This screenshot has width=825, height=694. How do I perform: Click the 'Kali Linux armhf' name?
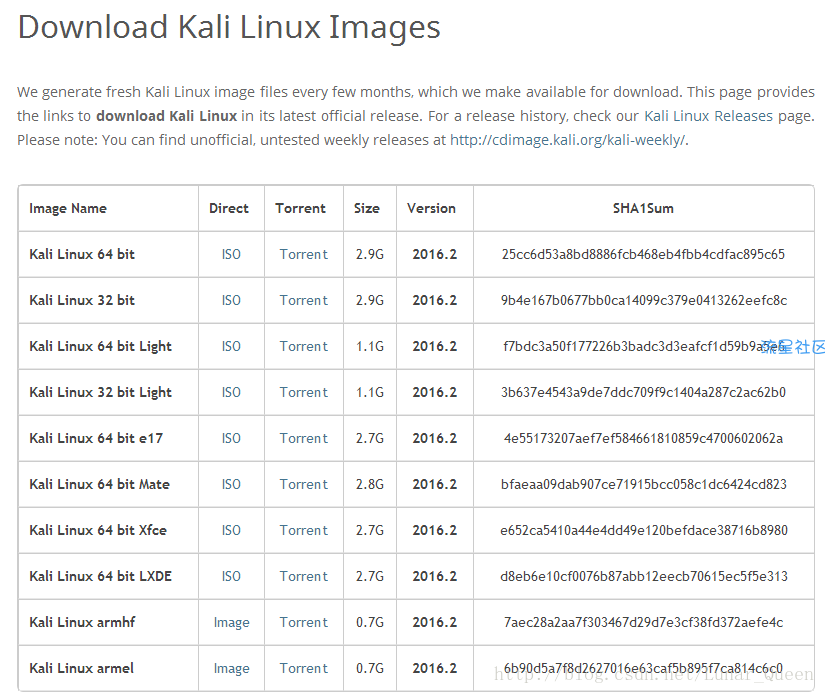point(82,622)
